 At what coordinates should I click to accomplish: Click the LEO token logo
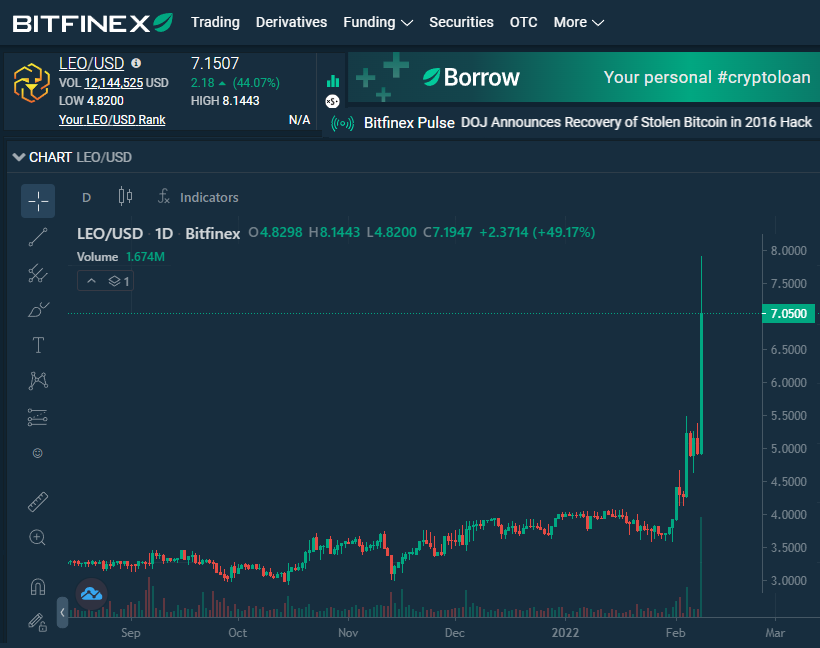point(31,82)
